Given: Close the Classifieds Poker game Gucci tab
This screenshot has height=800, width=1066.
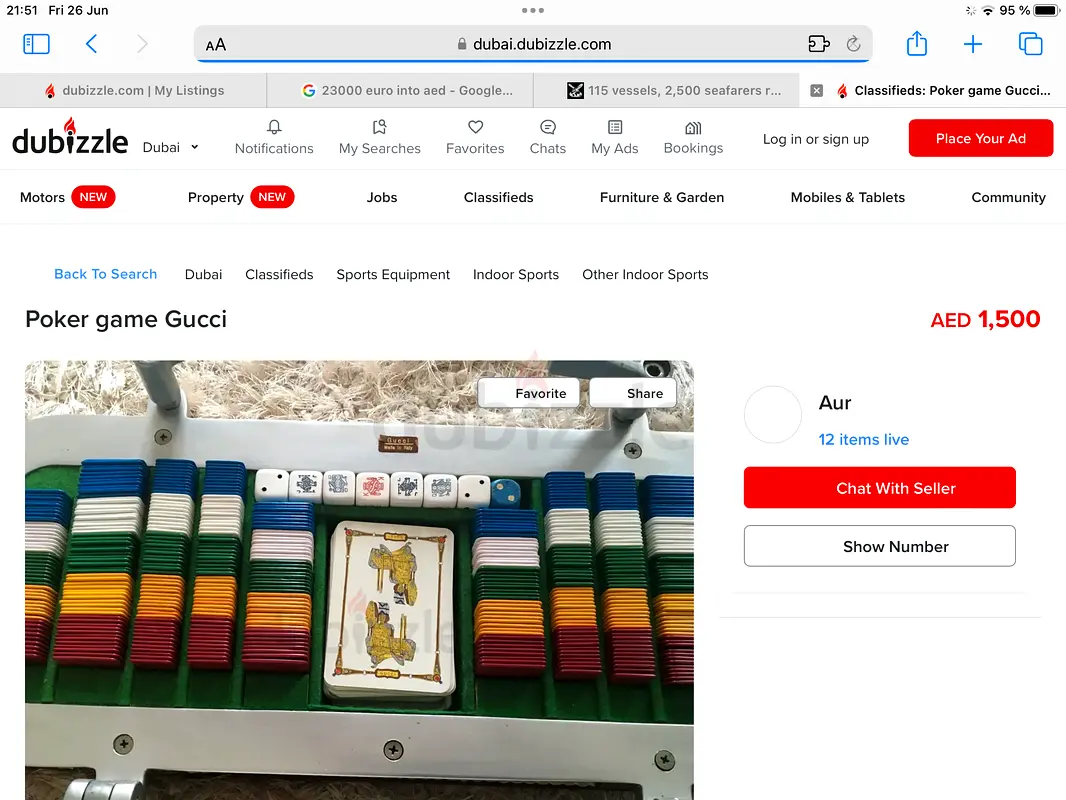Looking at the screenshot, I should [817, 90].
